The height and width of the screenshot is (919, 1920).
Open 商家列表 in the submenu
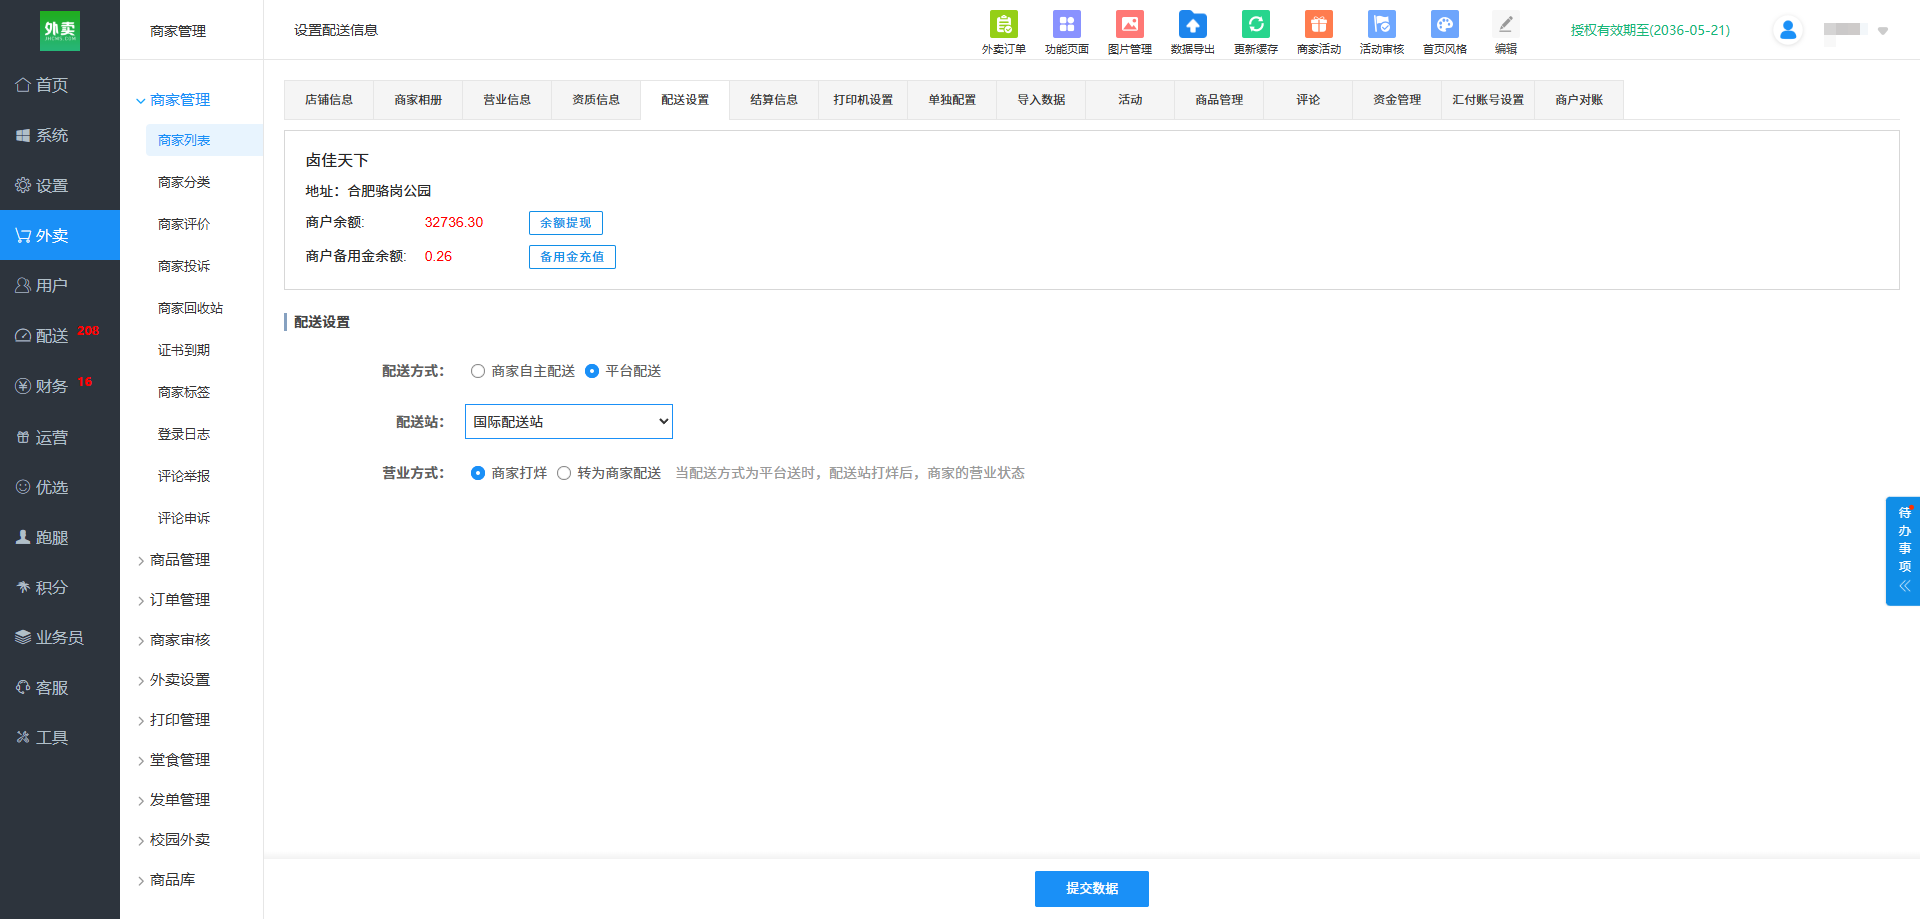(x=204, y=140)
